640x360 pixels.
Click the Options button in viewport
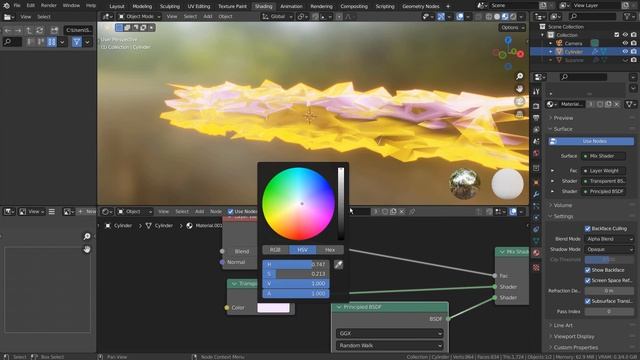(x=511, y=27)
